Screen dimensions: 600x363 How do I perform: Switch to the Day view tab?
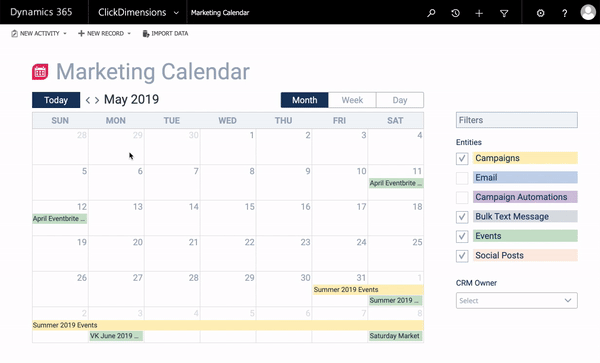click(x=400, y=100)
